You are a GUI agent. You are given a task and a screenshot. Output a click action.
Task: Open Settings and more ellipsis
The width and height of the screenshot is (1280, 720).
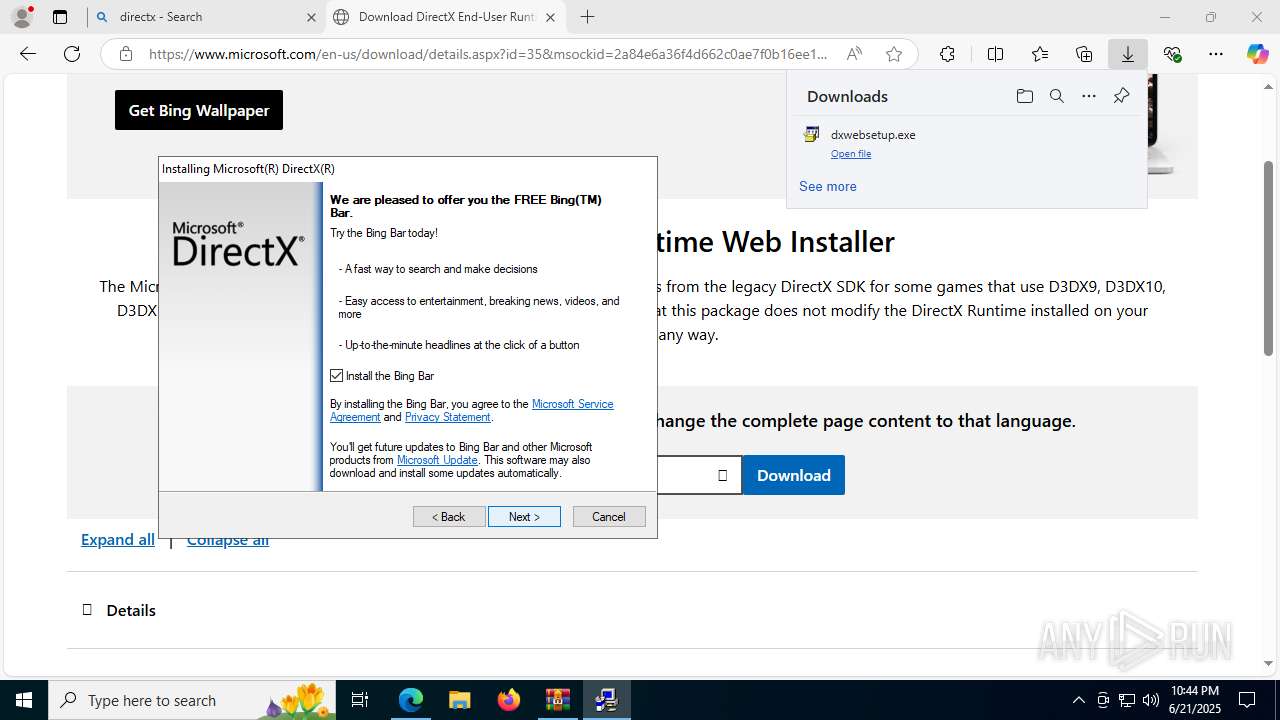(x=1216, y=54)
